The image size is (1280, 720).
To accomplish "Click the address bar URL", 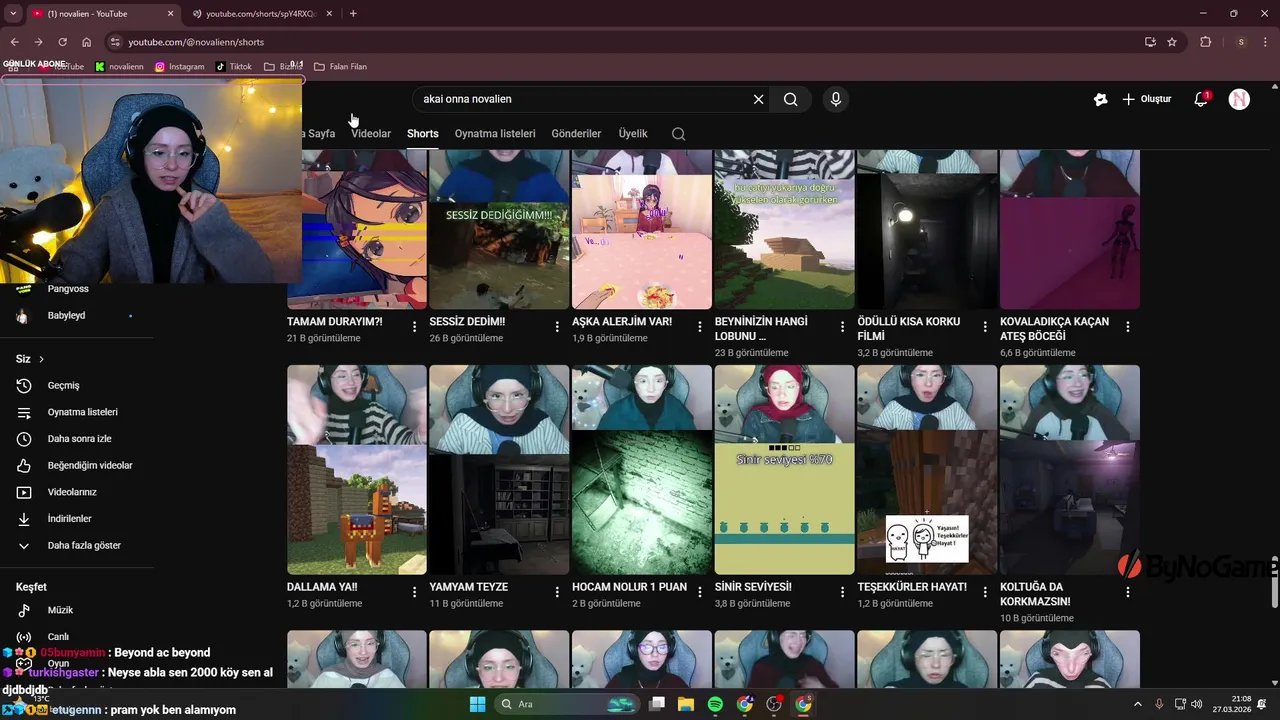I will point(196,42).
